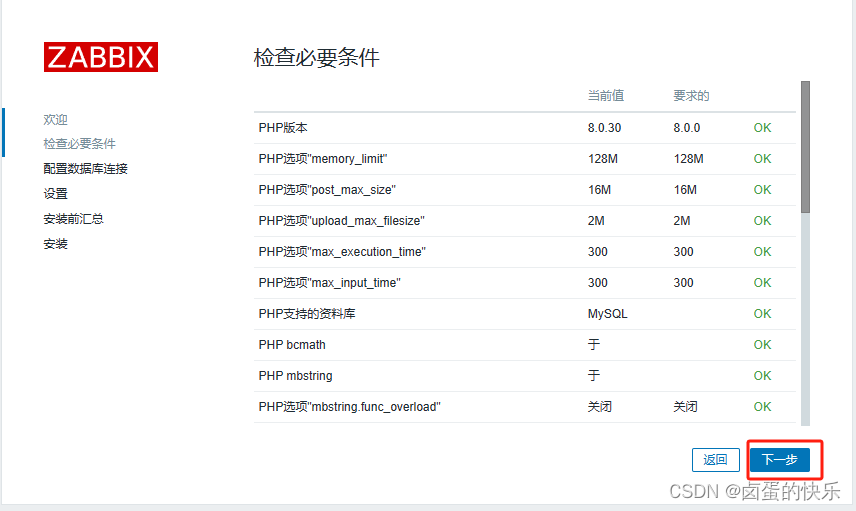Click the 检查必要条件 page heading

point(317,58)
